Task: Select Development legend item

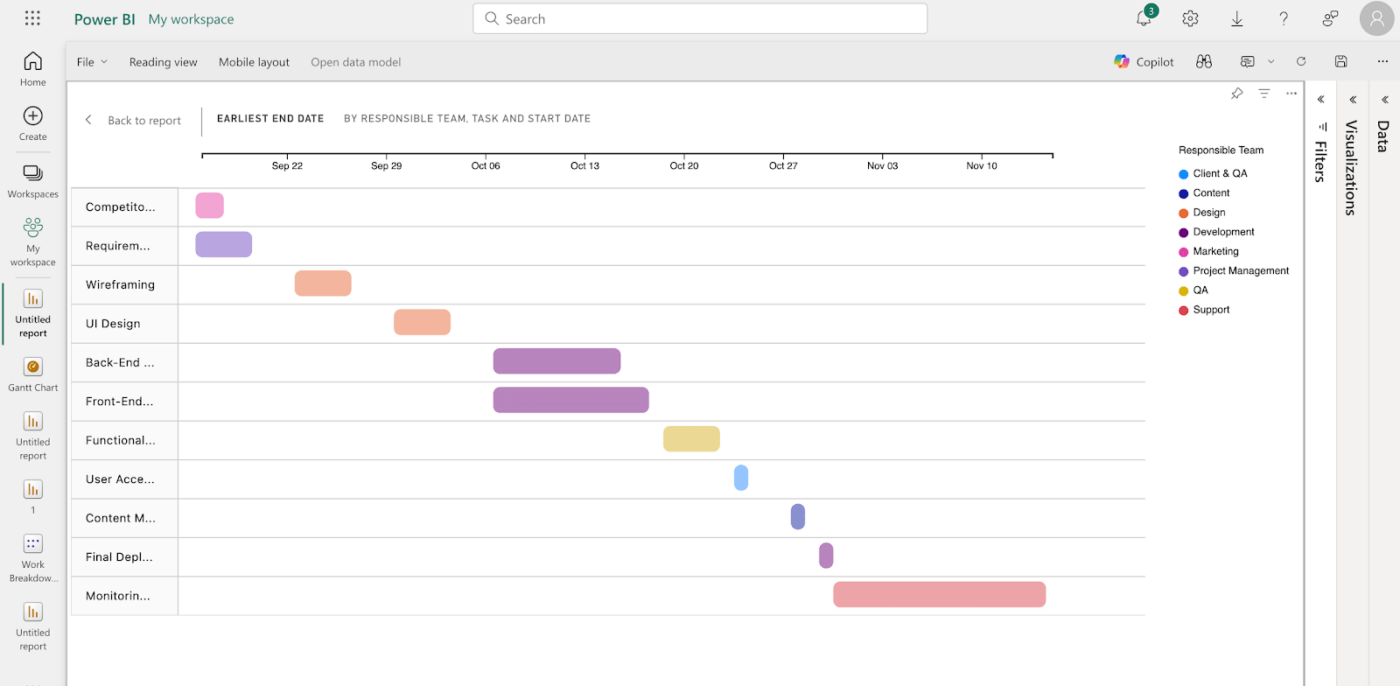Action: pyautogui.click(x=1216, y=232)
